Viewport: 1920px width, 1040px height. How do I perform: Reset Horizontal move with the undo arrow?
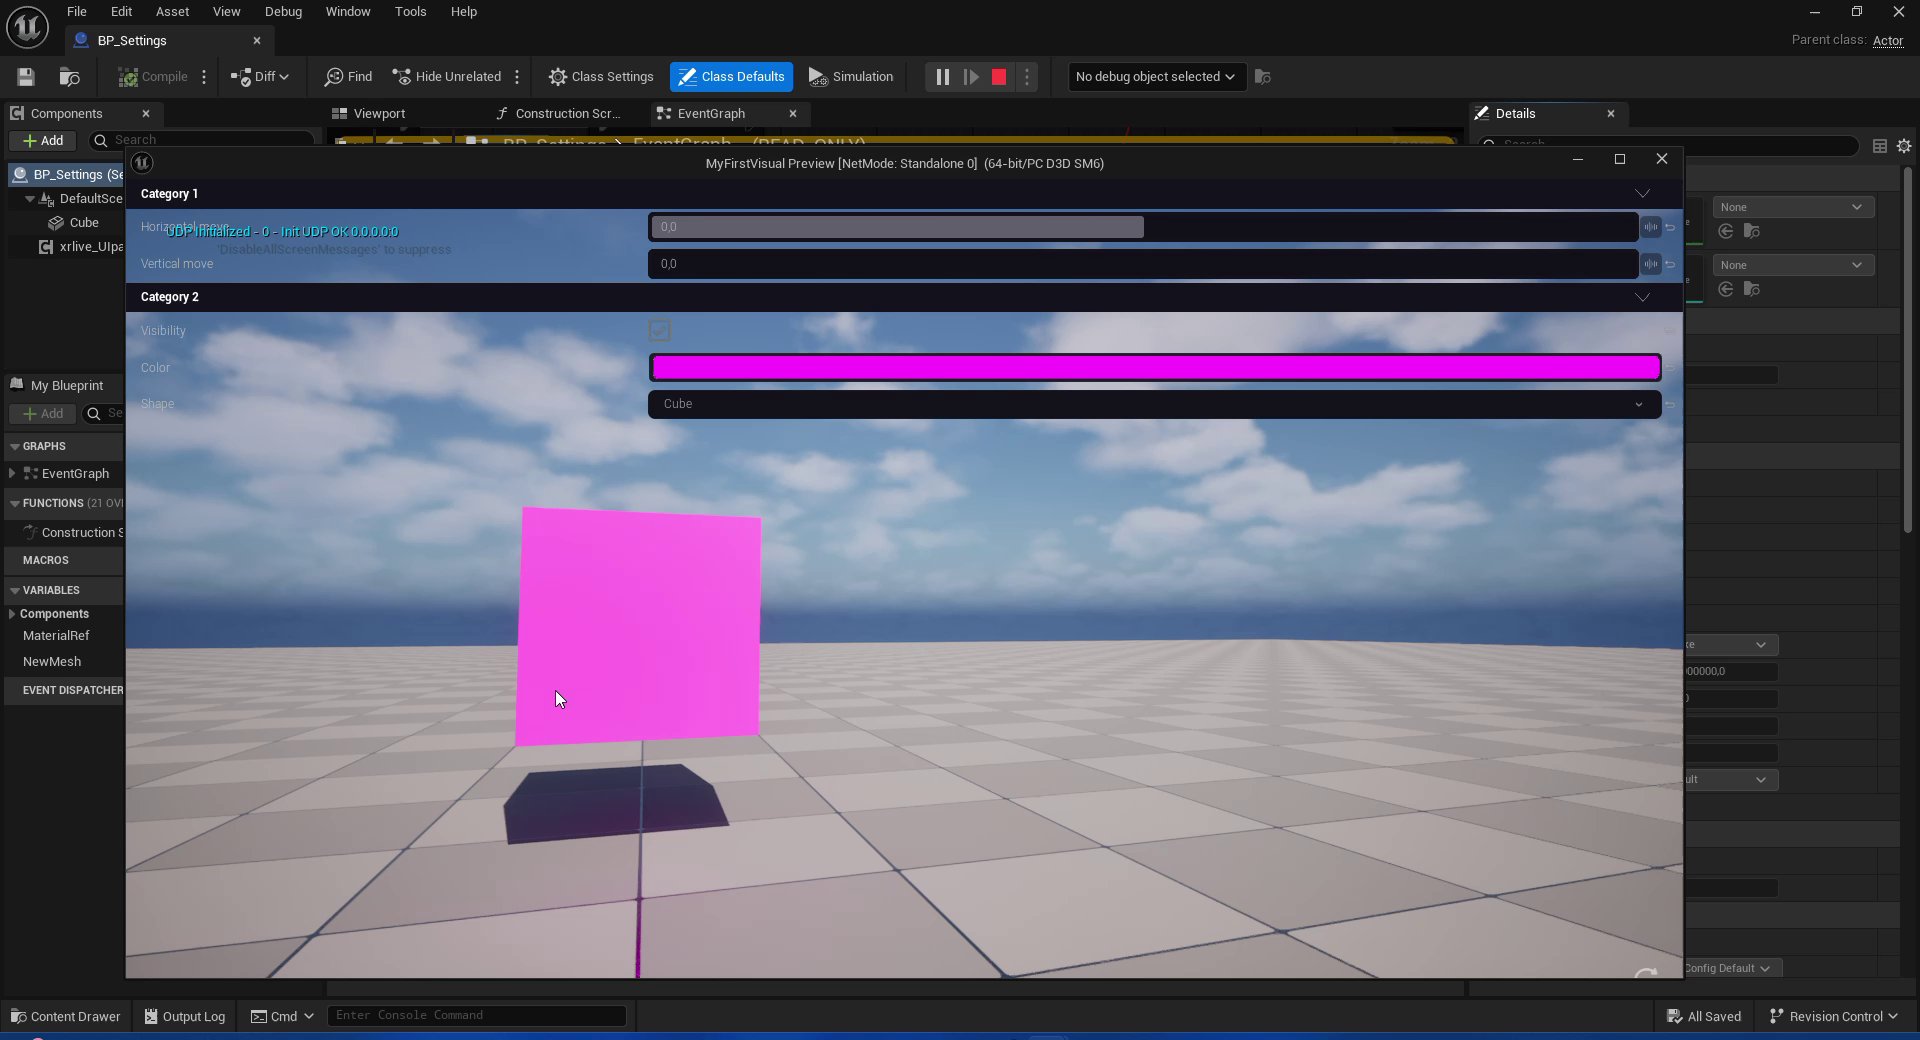pyautogui.click(x=1670, y=228)
